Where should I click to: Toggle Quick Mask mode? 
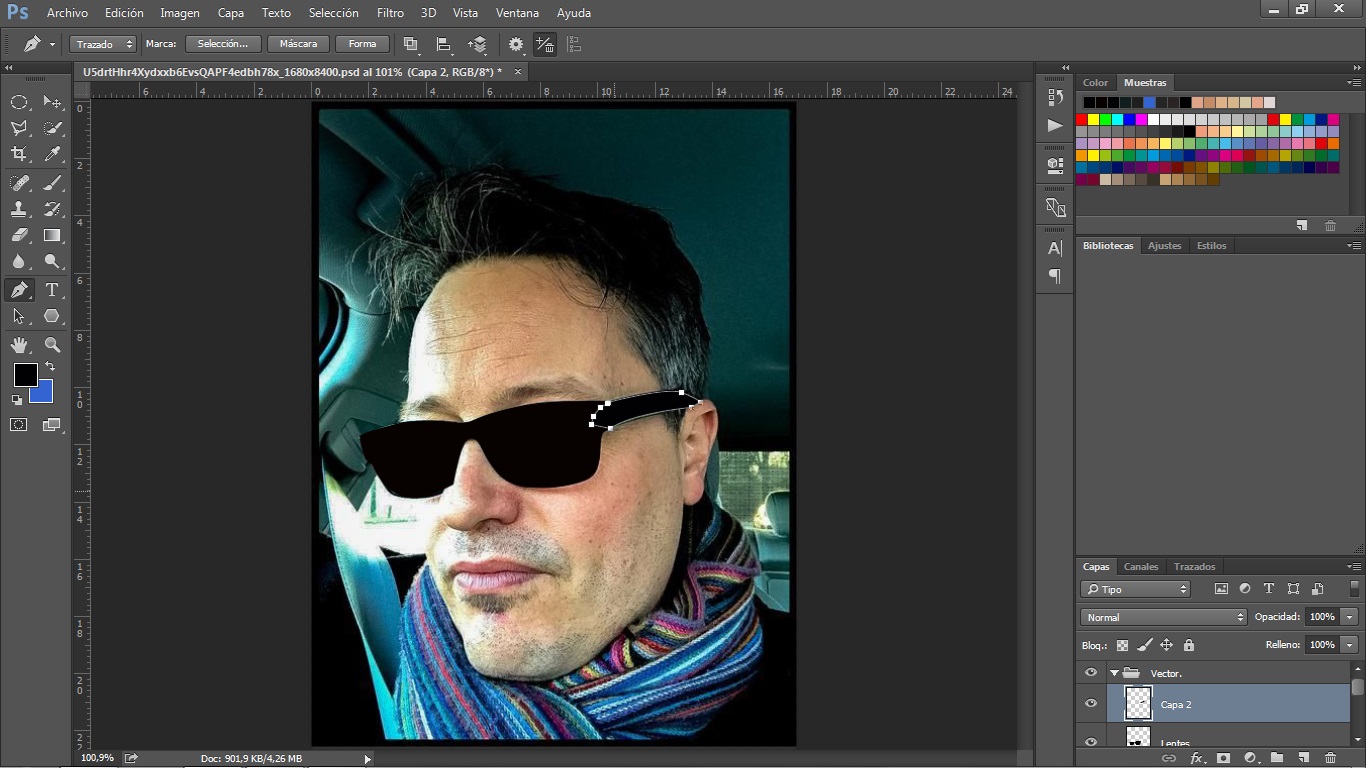tap(19, 425)
